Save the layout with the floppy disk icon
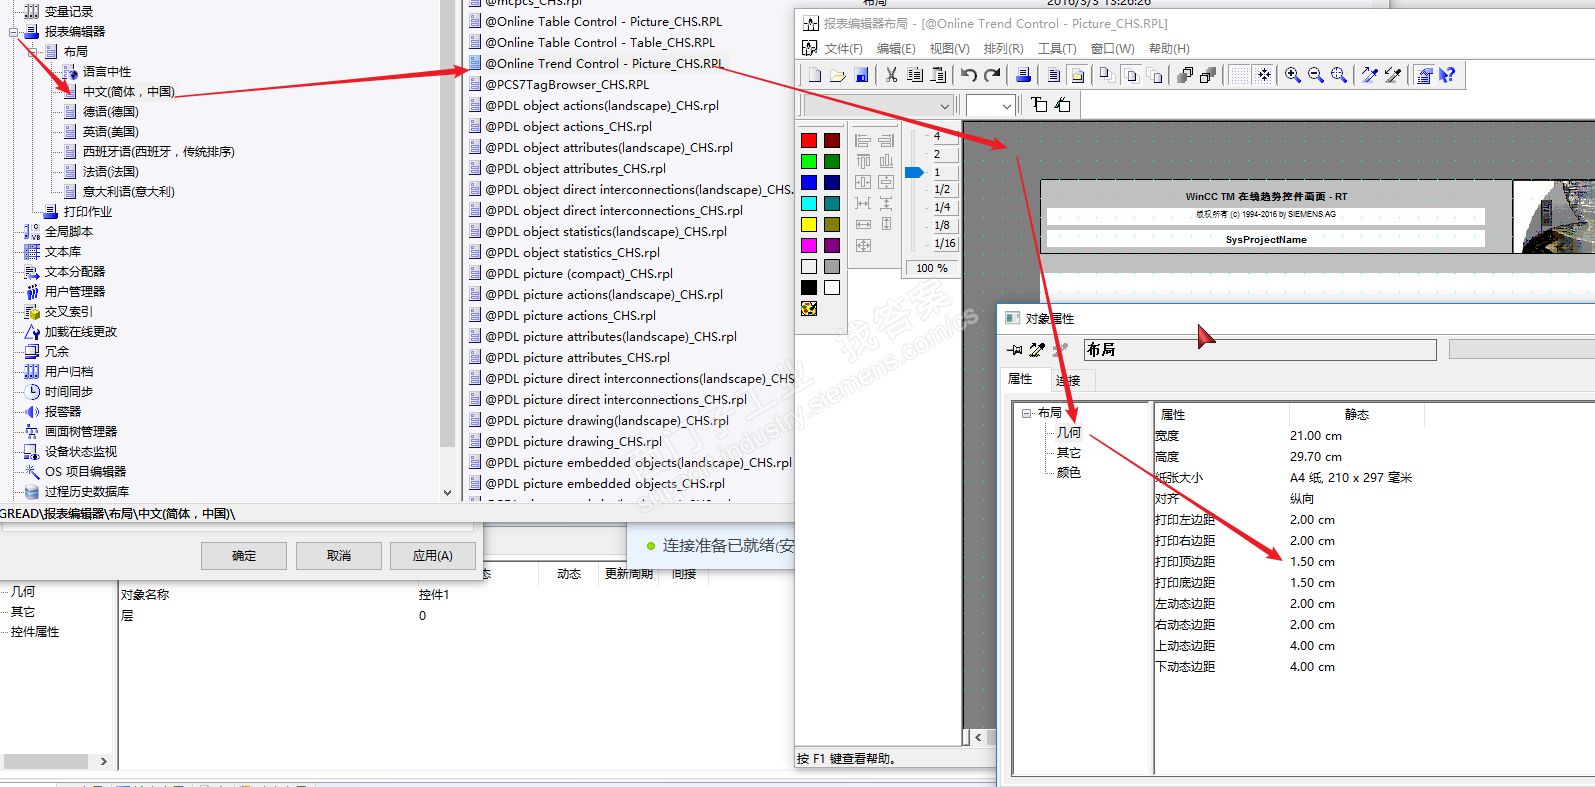The width and height of the screenshot is (1595, 787). click(x=861, y=75)
